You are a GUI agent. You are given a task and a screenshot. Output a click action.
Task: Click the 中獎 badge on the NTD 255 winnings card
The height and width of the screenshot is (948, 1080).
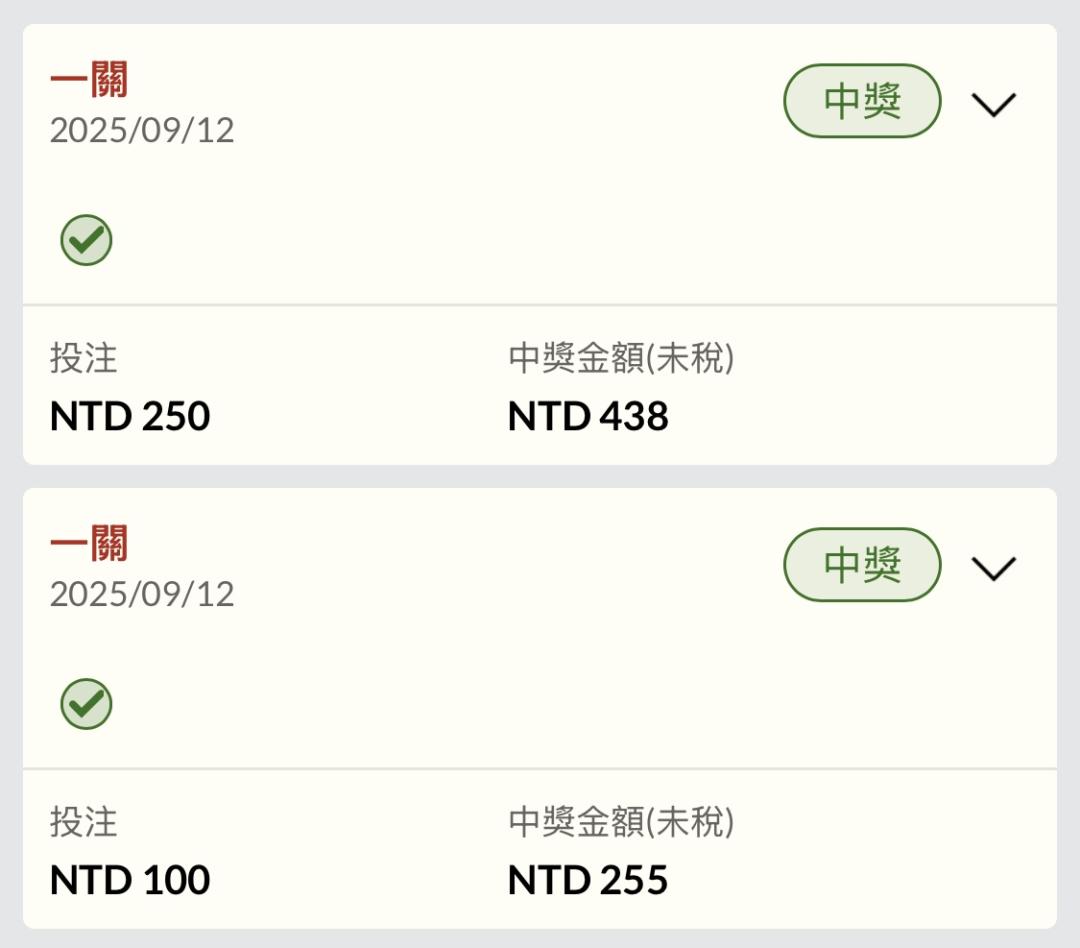point(862,565)
